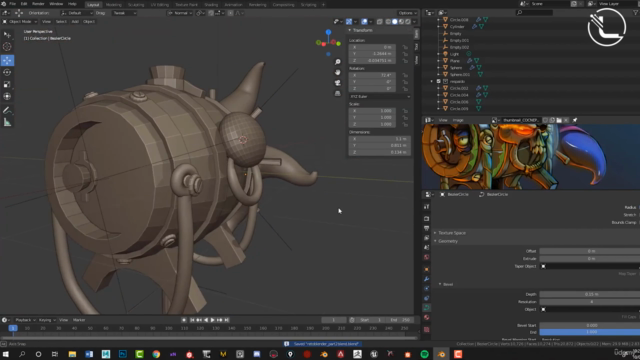The image size is (640, 360).
Task: Switch perspective/orthographic with the grid icon
Action: click(338, 93)
